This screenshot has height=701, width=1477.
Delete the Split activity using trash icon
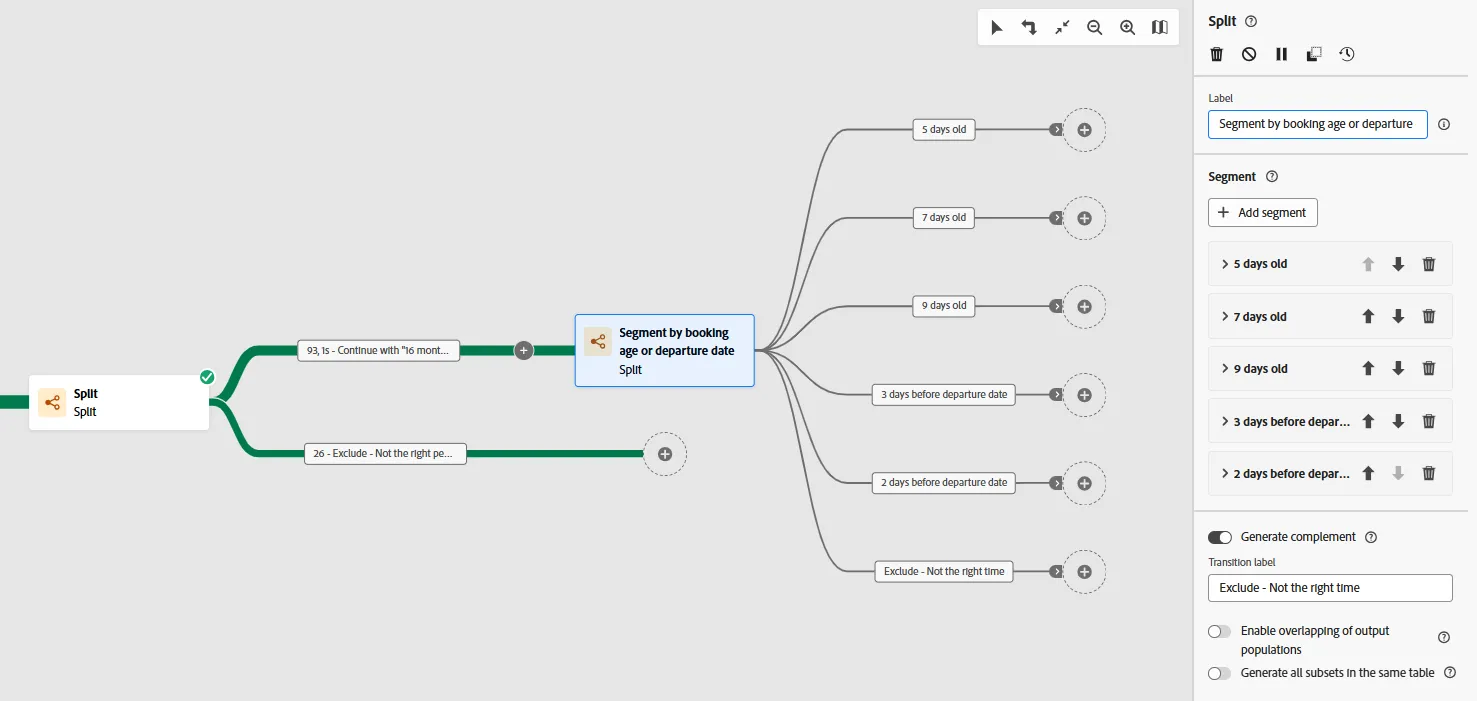point(1217,54)
